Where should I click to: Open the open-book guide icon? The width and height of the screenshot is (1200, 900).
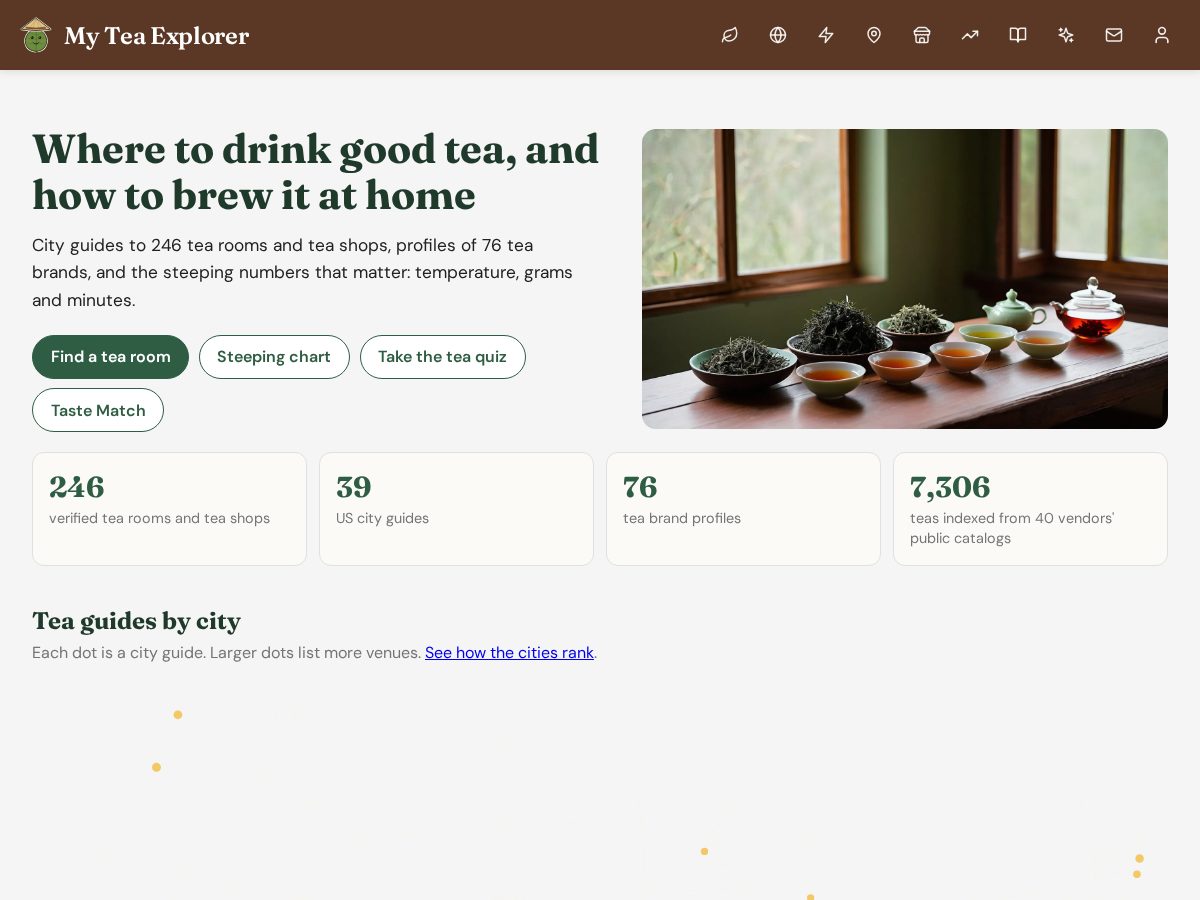click(x=1018, y=35)
